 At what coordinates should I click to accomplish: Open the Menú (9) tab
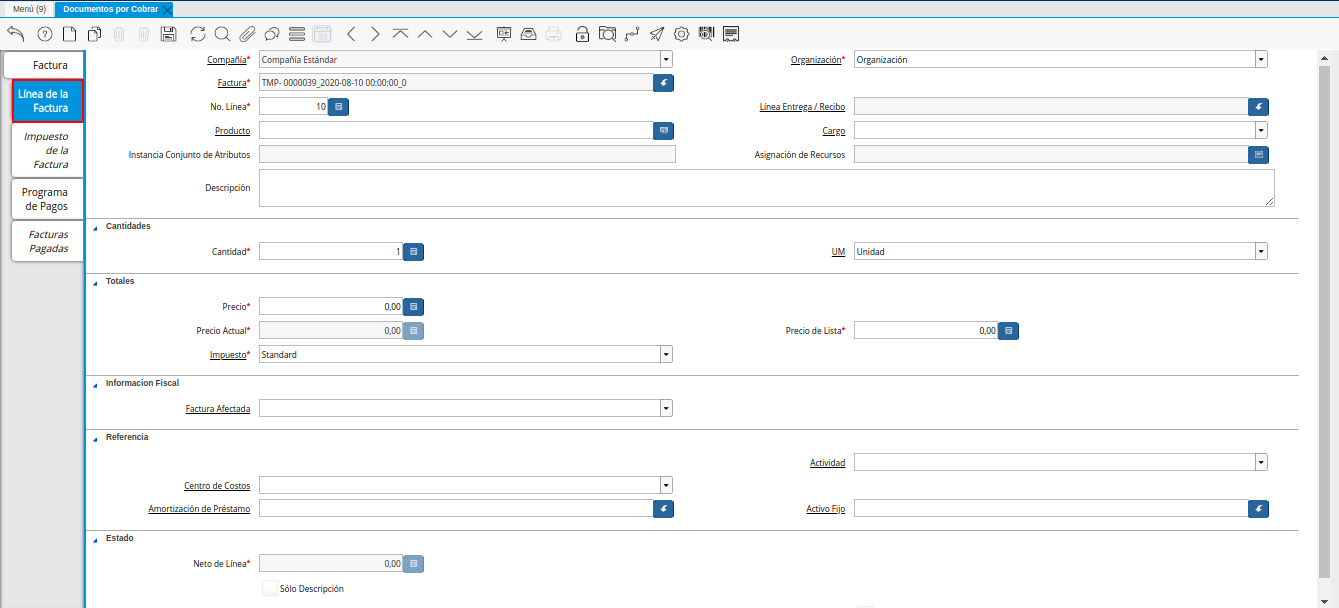pos(28,9)
